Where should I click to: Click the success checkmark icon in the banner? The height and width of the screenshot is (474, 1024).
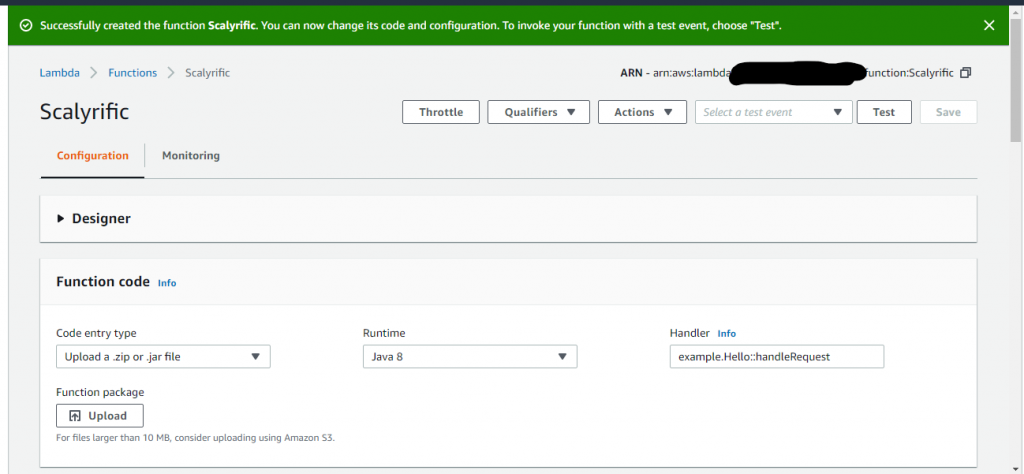(26, 25)
